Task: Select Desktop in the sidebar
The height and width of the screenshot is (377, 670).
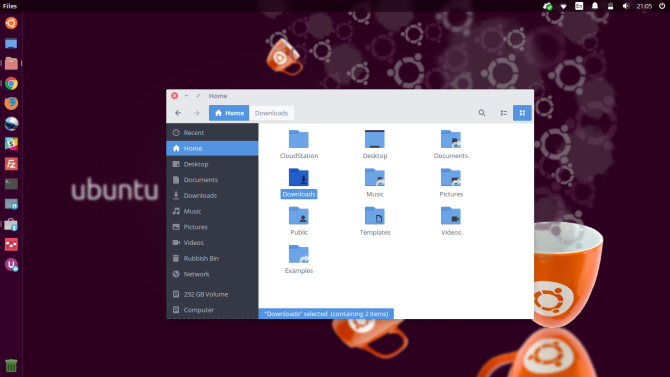Action: [212, 164]
